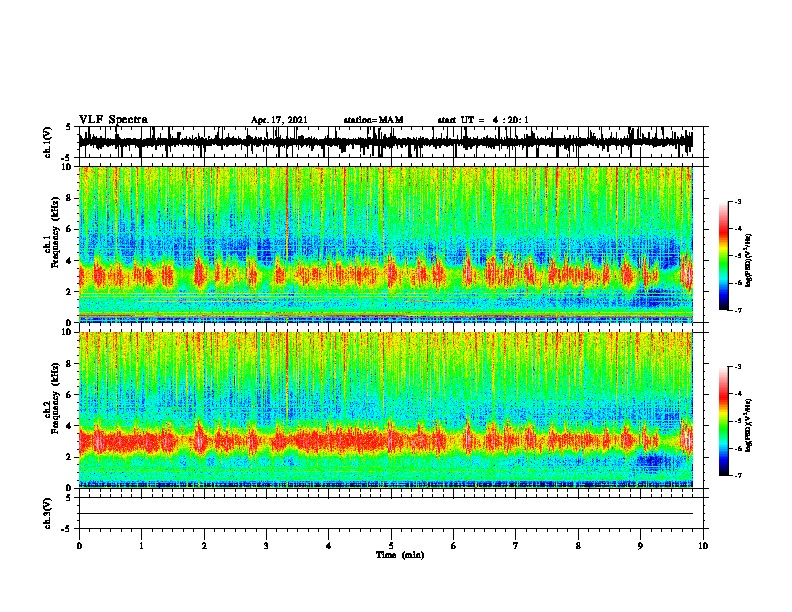The width and height of the screenshot is (792, 612).
Task: Click the ch.1 spectrogram plot area
Action: coord(391,244)
